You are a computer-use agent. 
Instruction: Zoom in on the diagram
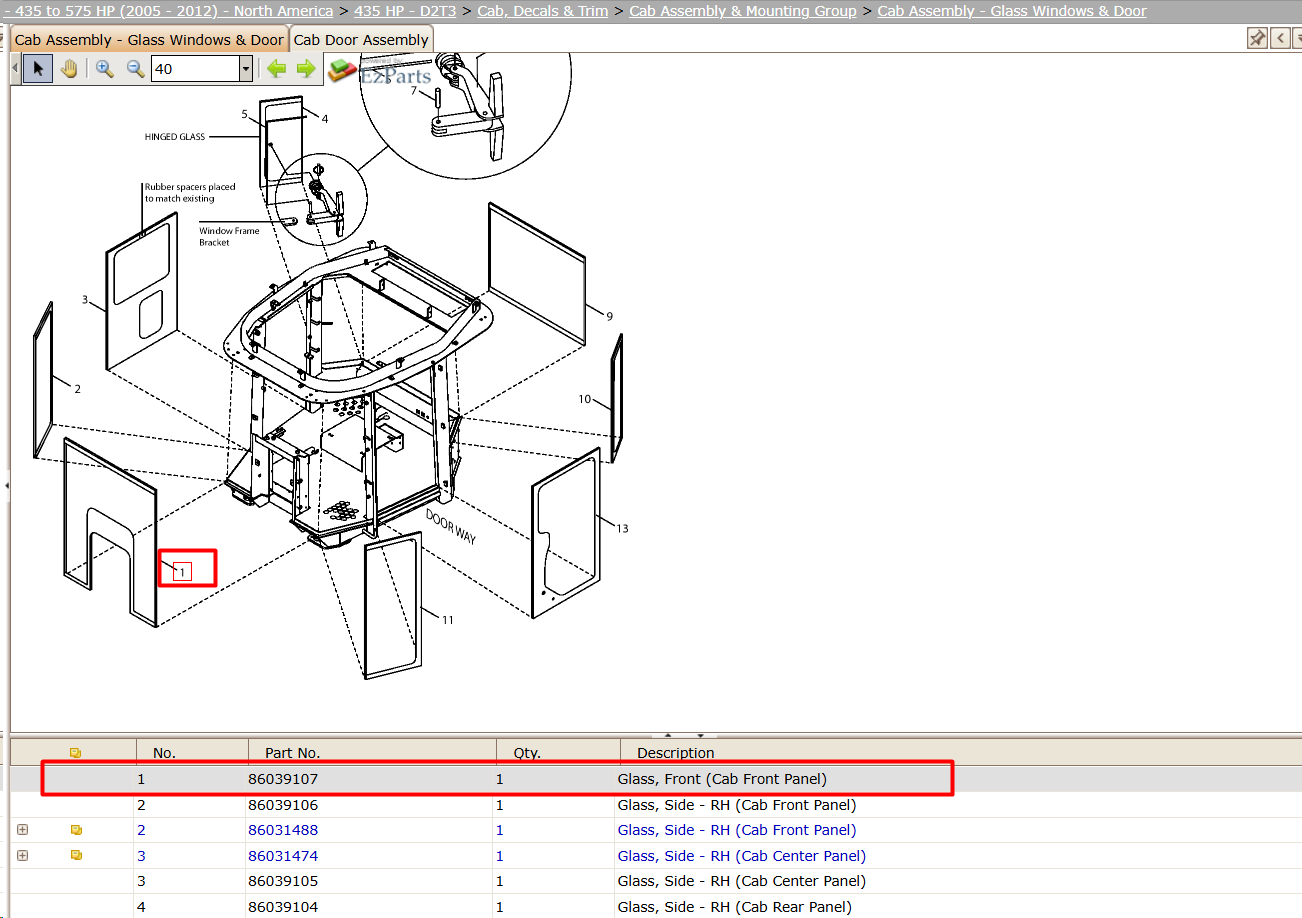(x=104, y=69)
